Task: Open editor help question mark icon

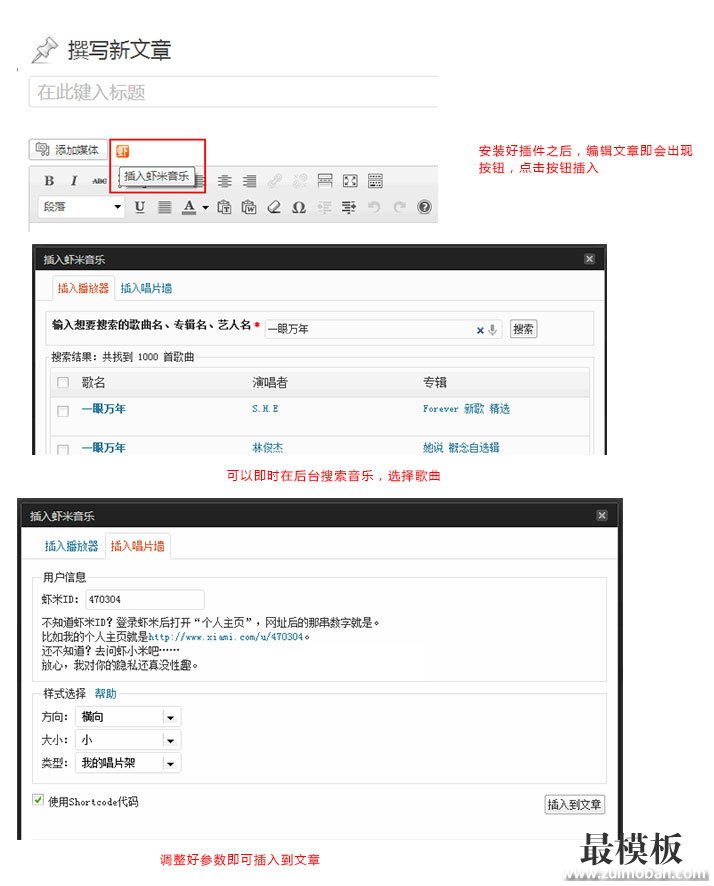Action: [424, 207]
